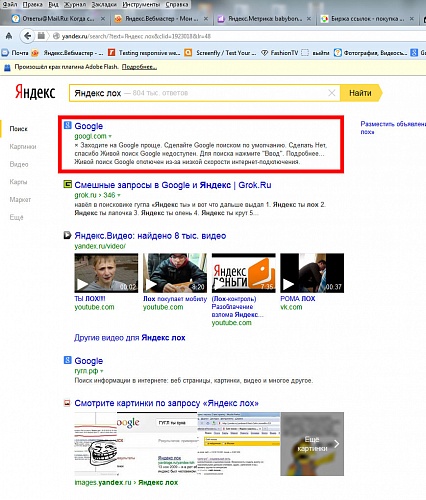
Task: Click the home icon in the navigation bar
Action: click(x=9, y=36)
